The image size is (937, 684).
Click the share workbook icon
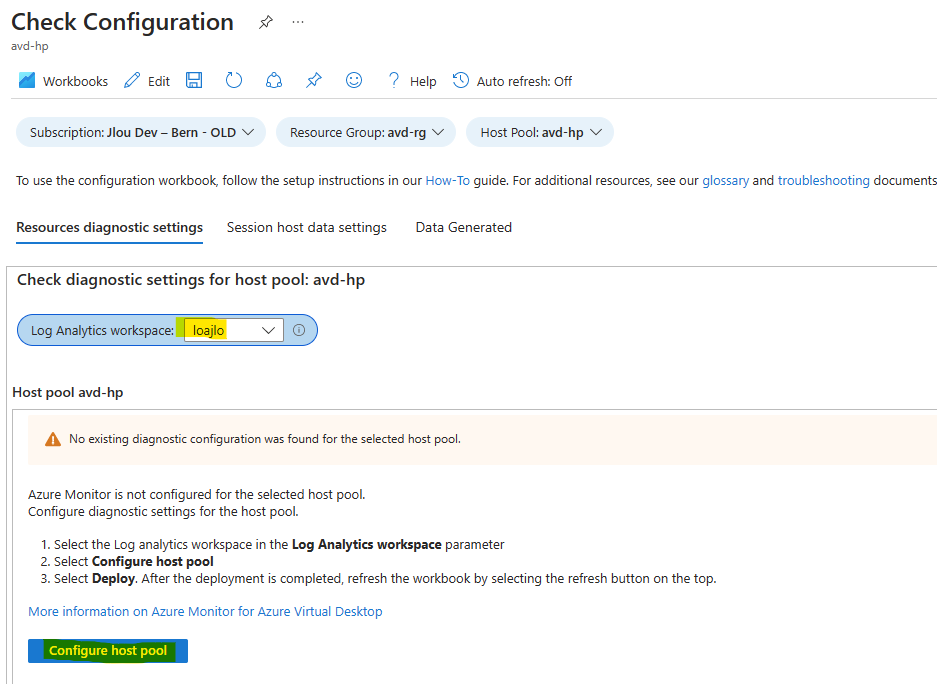pyautogui.click(x=274, y=81)
